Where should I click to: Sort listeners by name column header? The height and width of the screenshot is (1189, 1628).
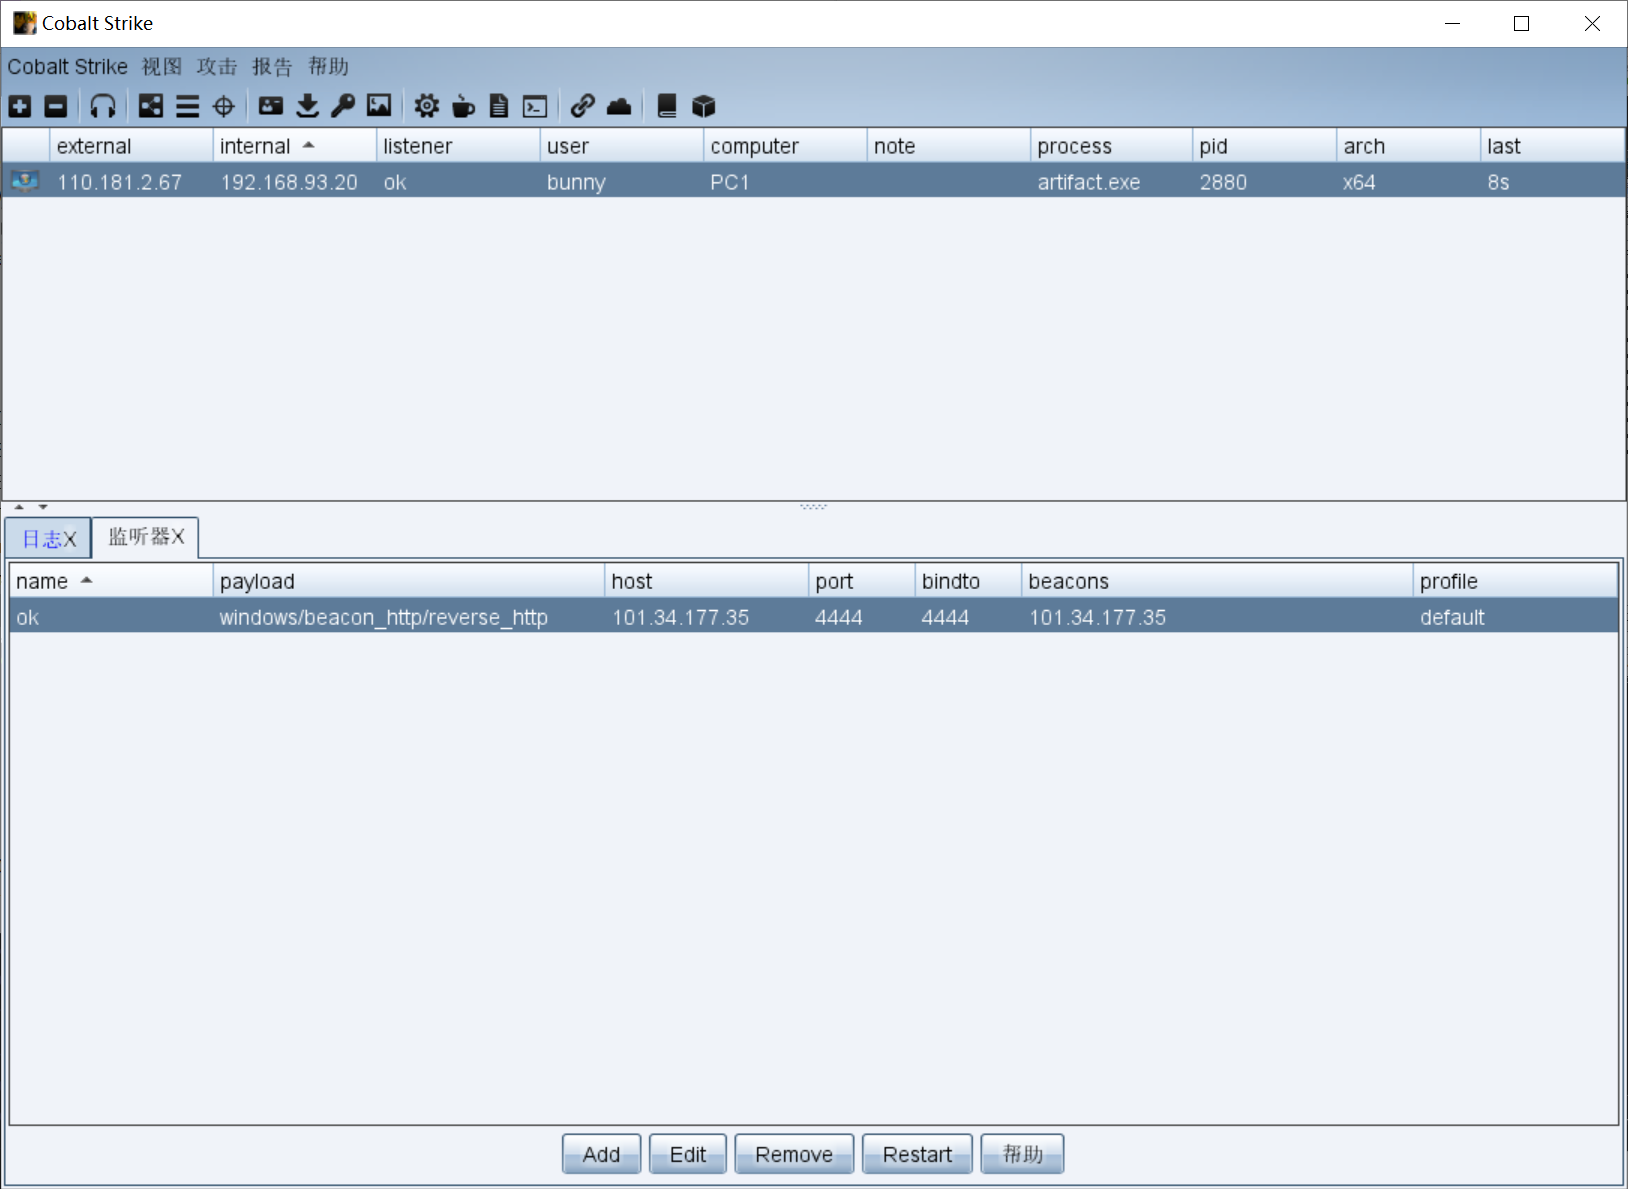(111, 581)
